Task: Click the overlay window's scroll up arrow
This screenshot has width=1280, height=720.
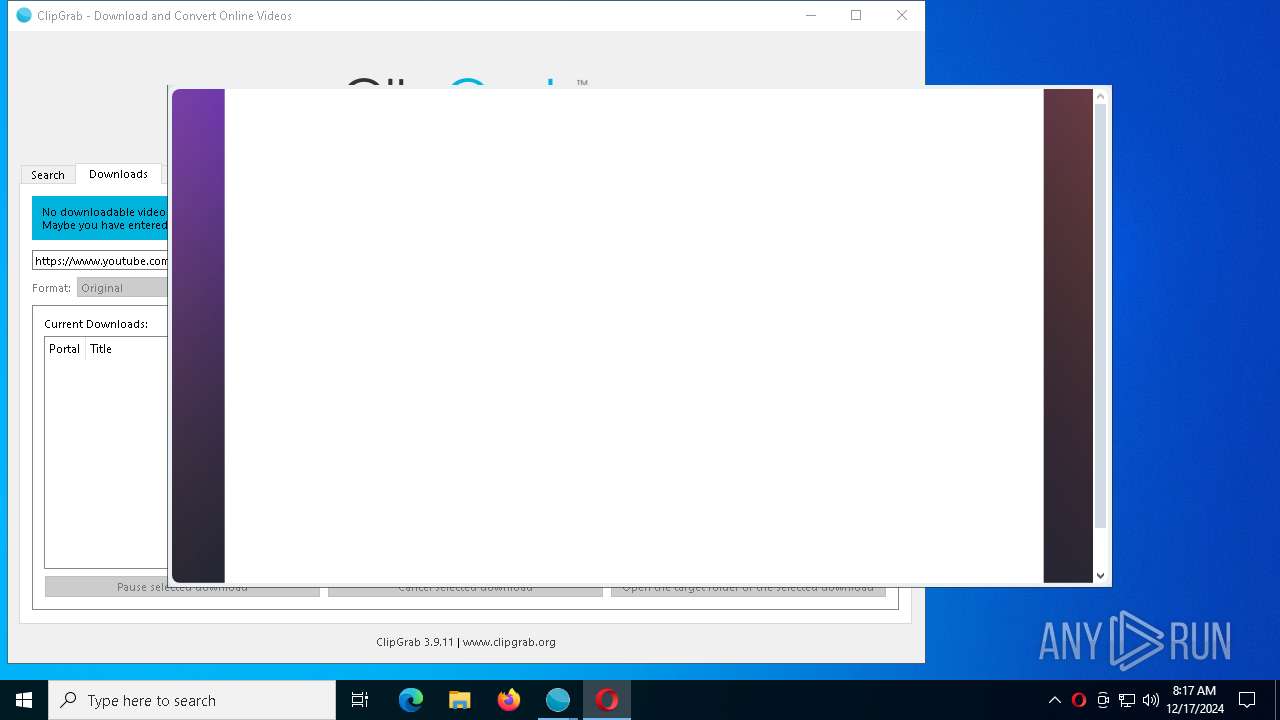Action: click(1100, 97)
